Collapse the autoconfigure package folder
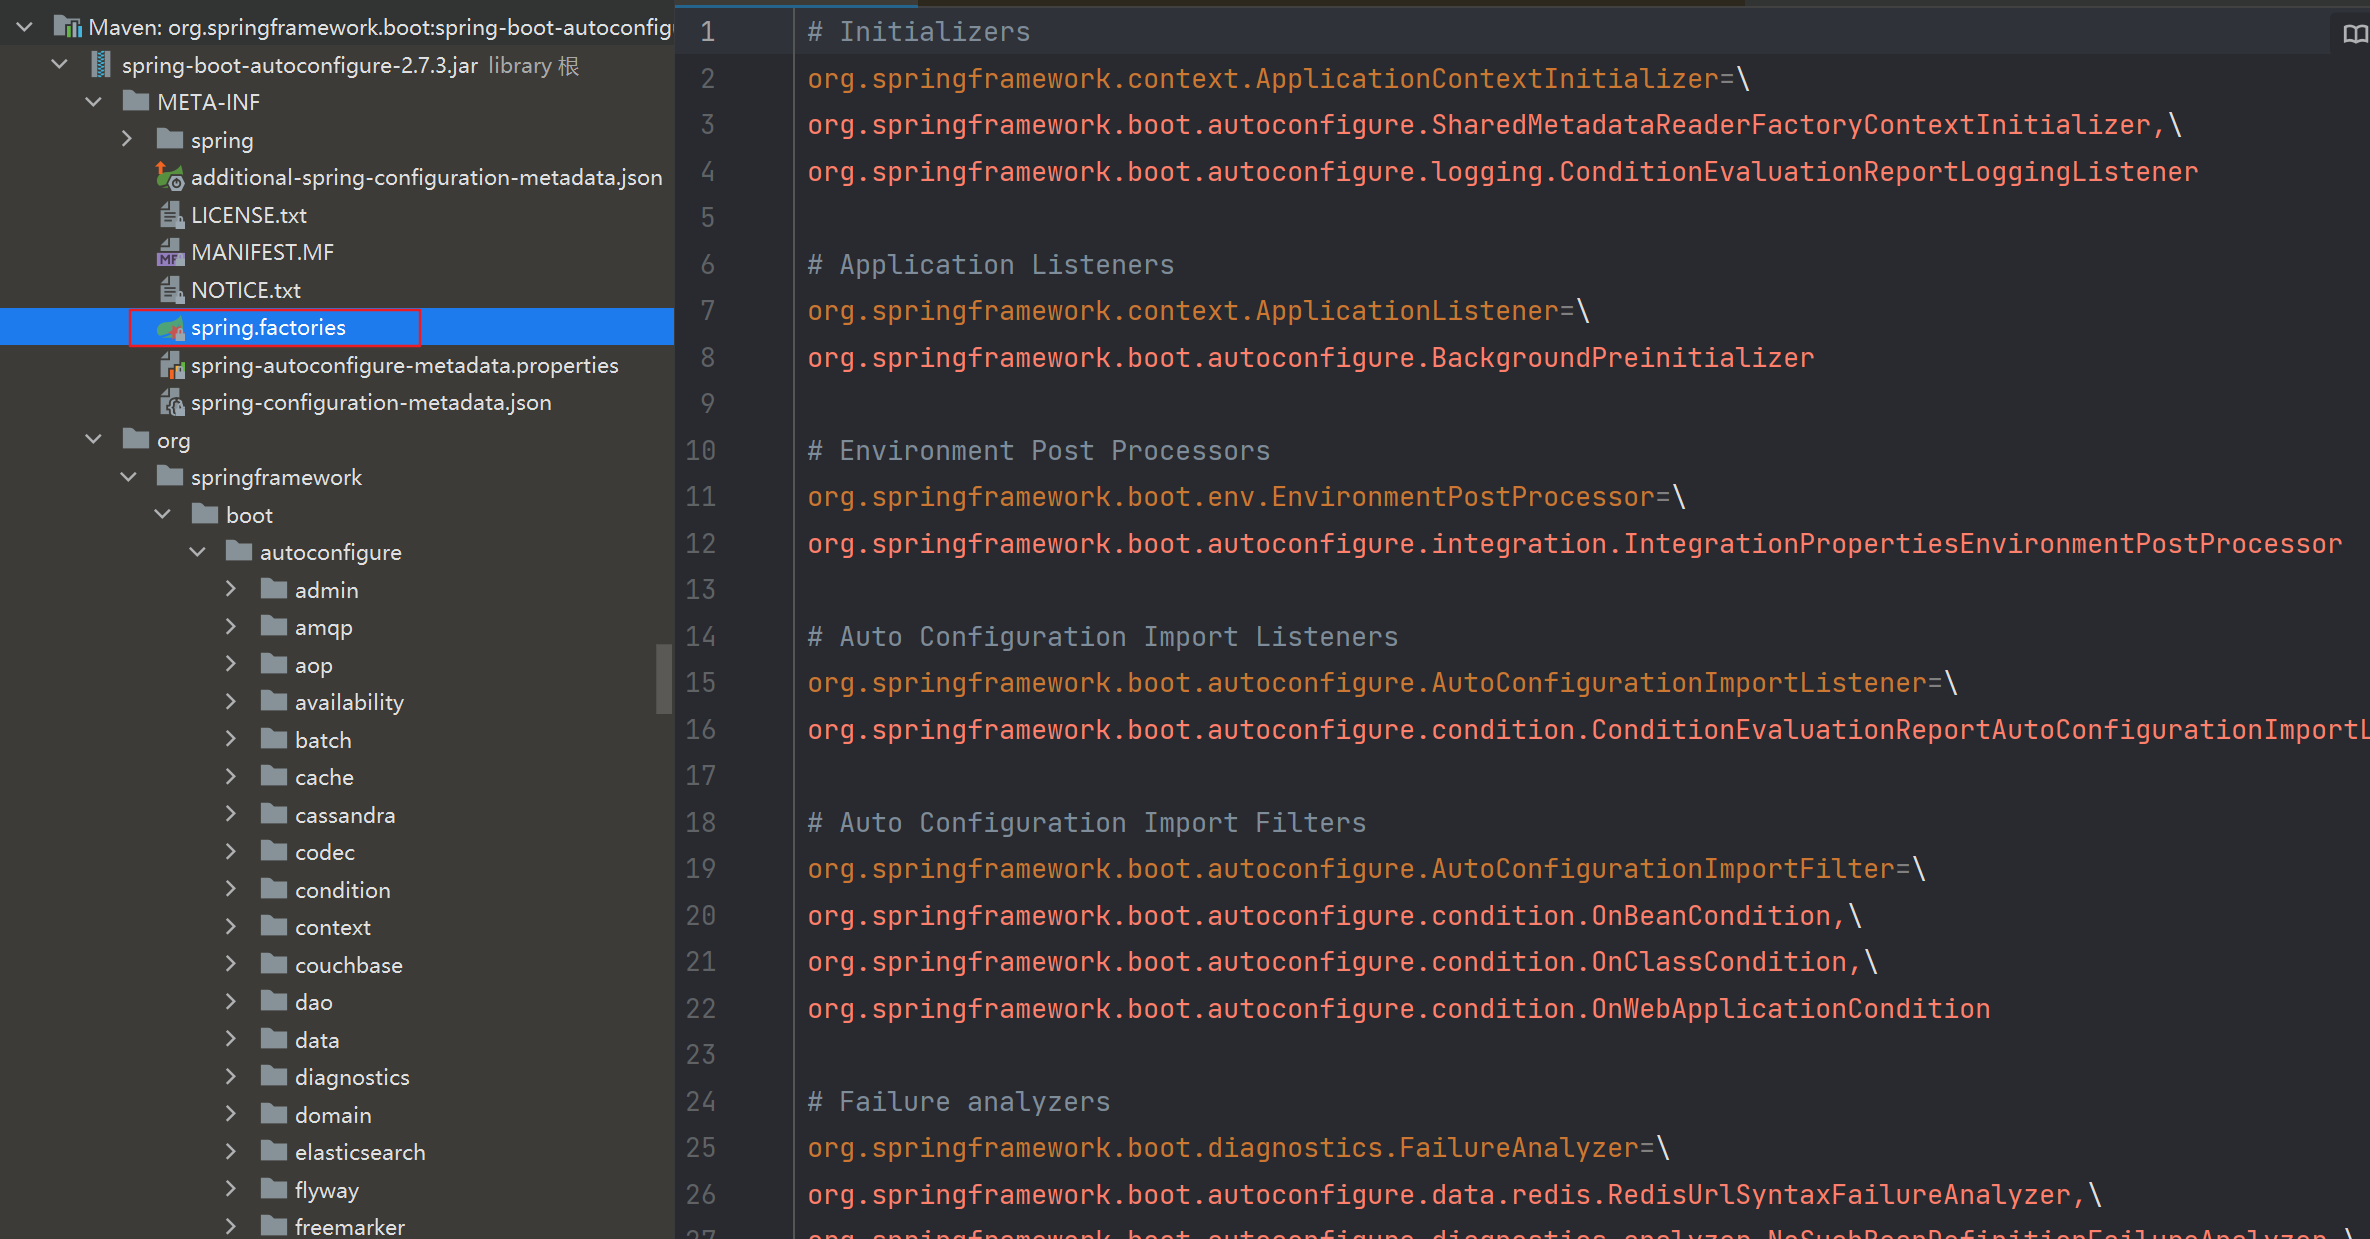This screenshot has width=2370, height=1239. 197,553
